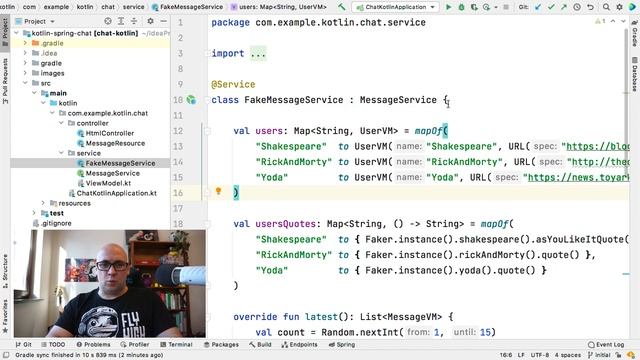Open the Packages tool window tab
This screenshot has height=360, width=640.
pos(221,344)
